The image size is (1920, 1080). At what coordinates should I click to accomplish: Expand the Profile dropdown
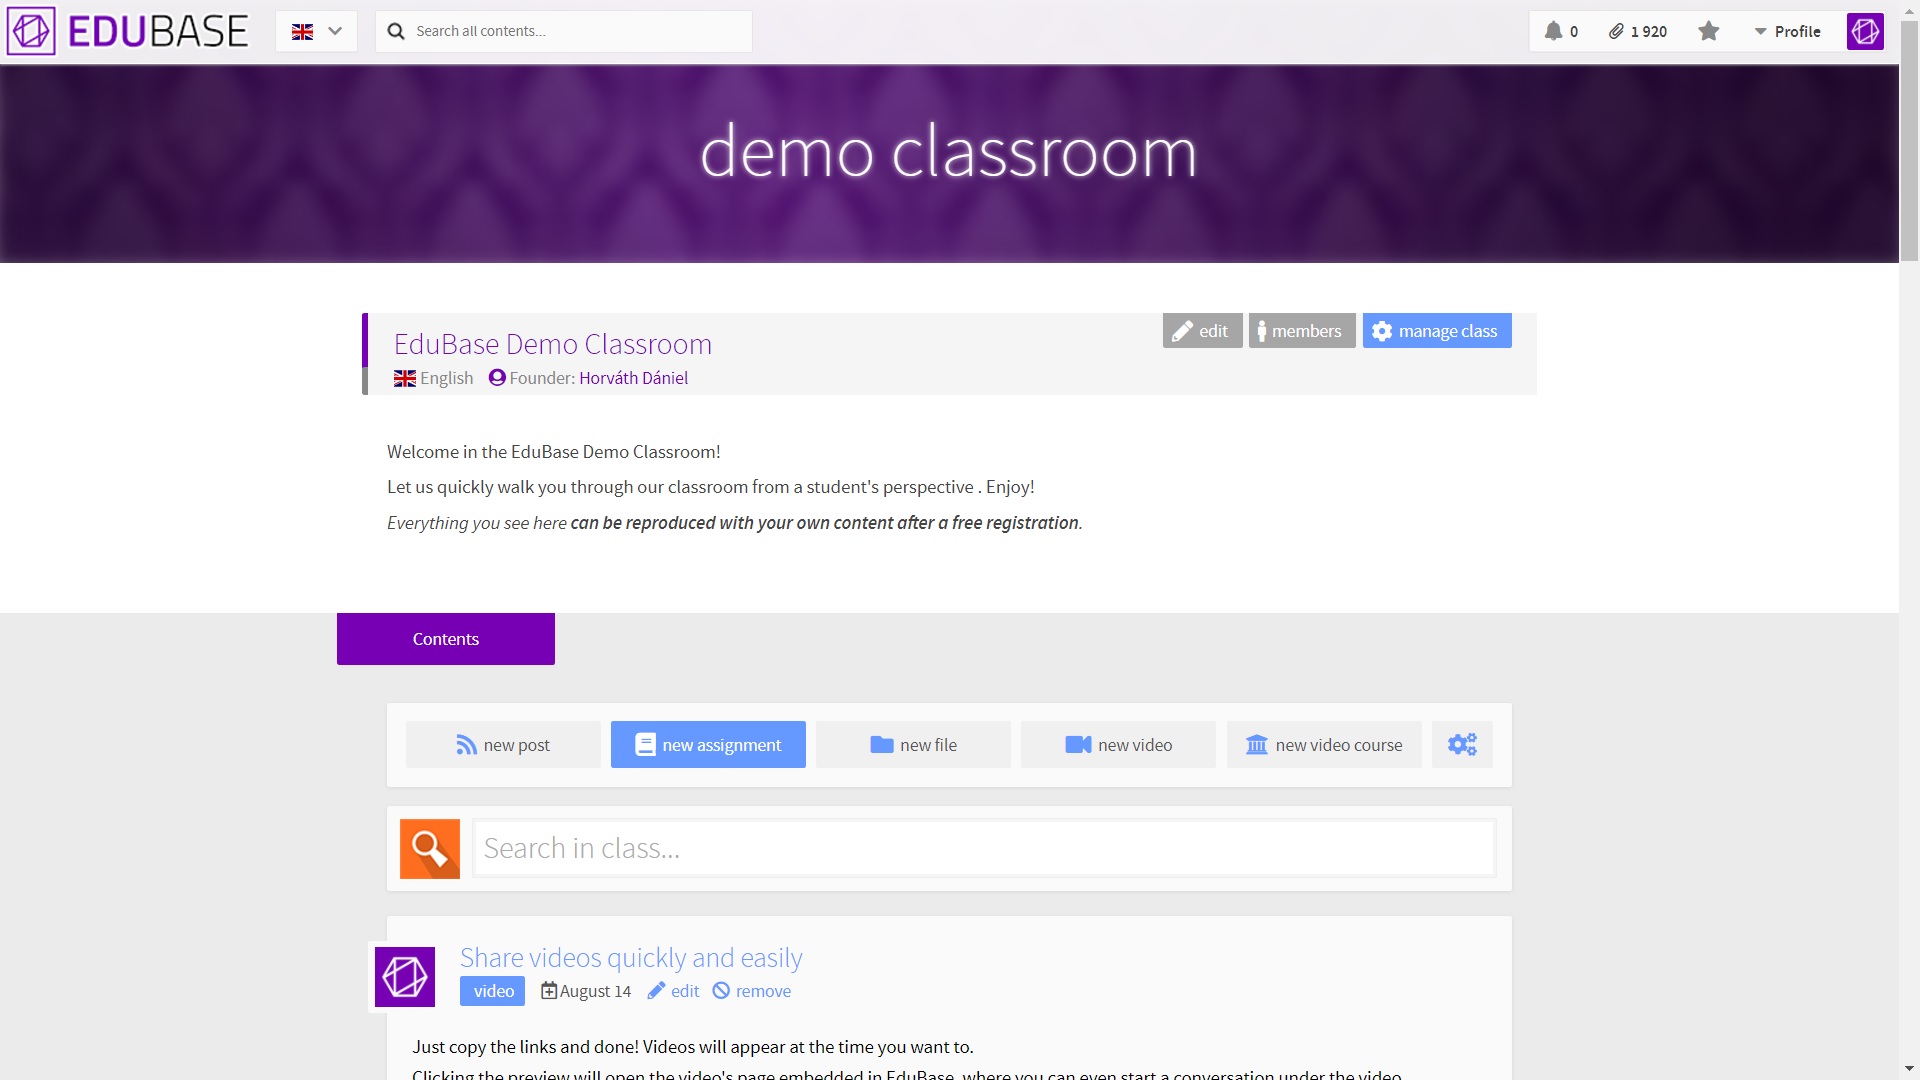click(x=1789, y=31)
